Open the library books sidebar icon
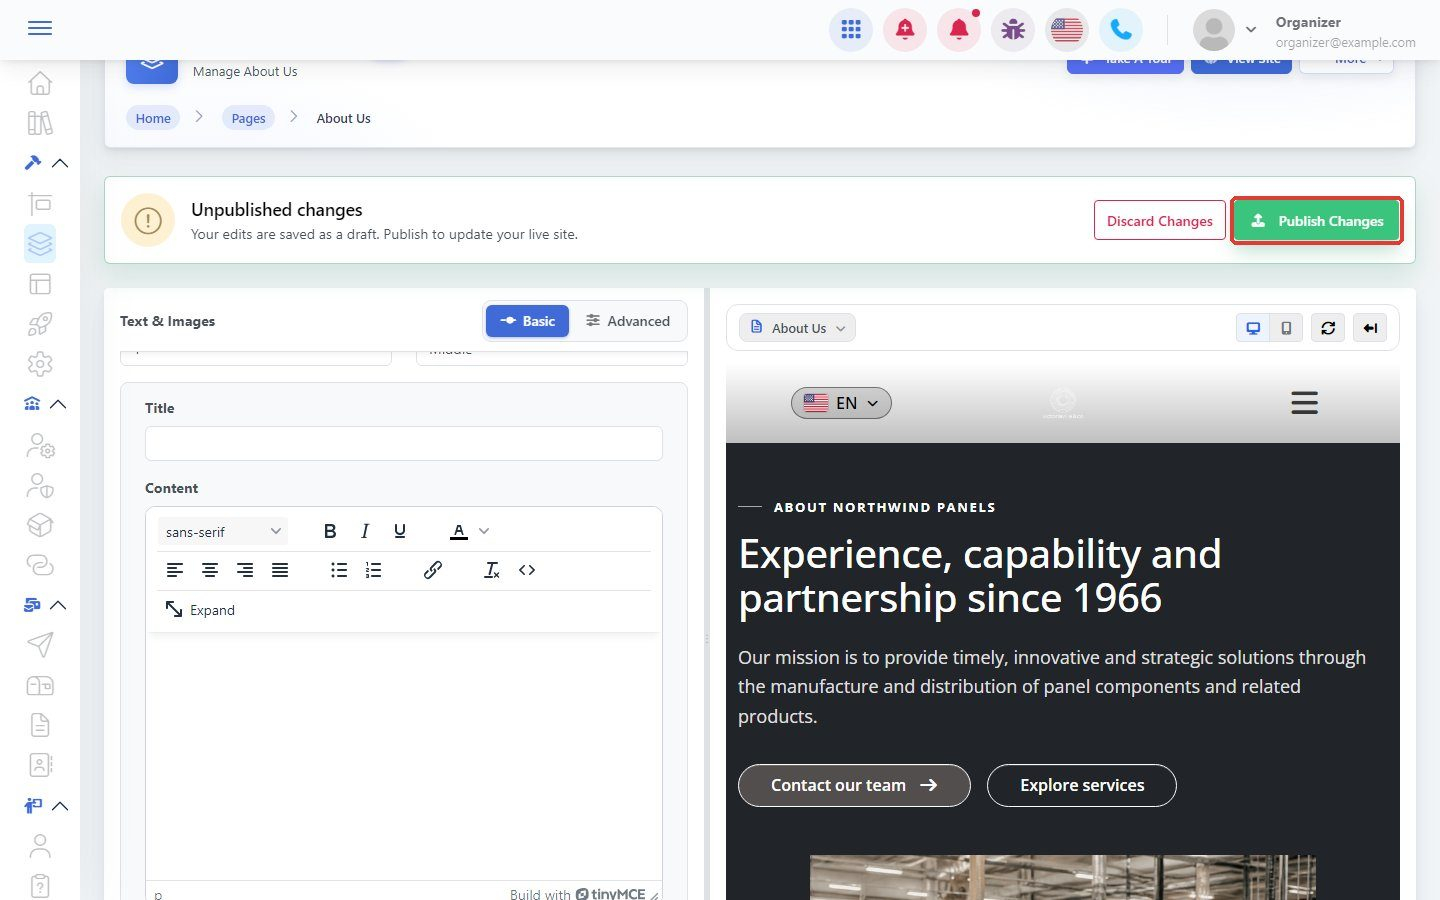 point(40,123)
